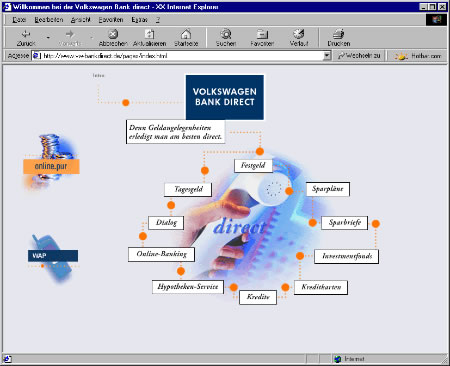Image resolution: width=450 pixels, height=366 pixels.
Task: Click the small Index link top left
Action: (98, 76)
